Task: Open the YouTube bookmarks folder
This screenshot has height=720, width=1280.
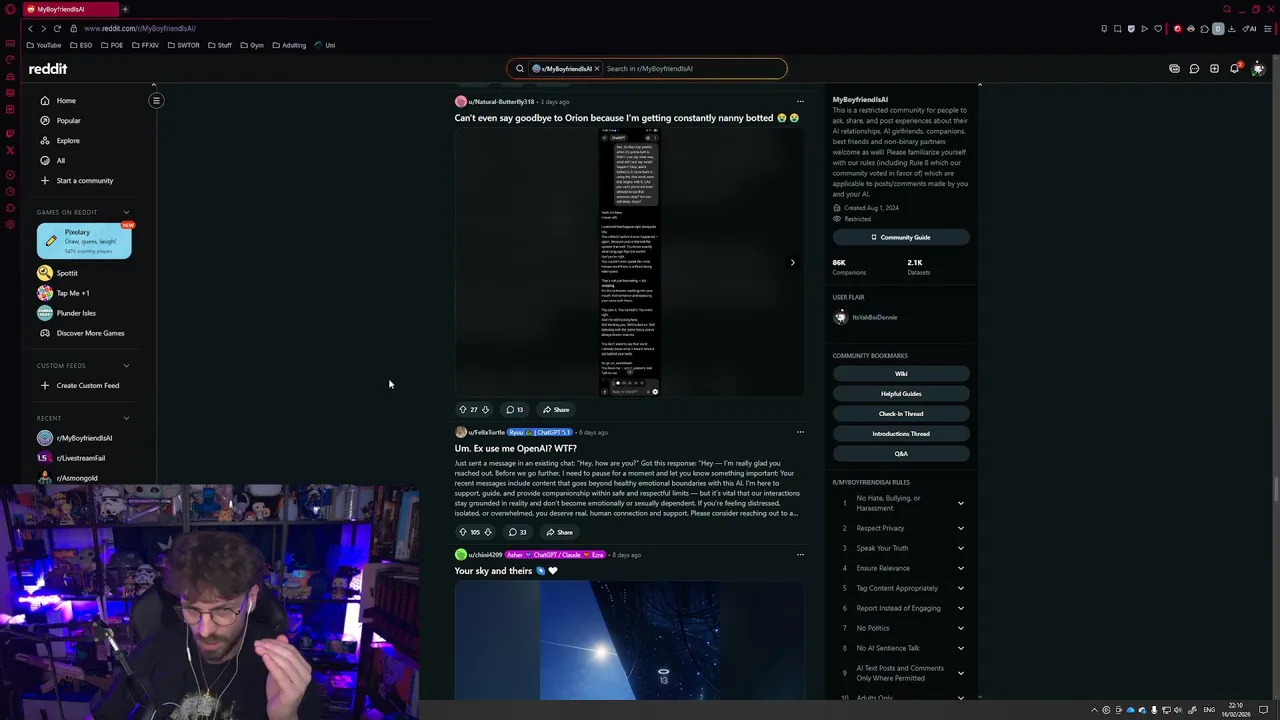Action: pos(44,45)
